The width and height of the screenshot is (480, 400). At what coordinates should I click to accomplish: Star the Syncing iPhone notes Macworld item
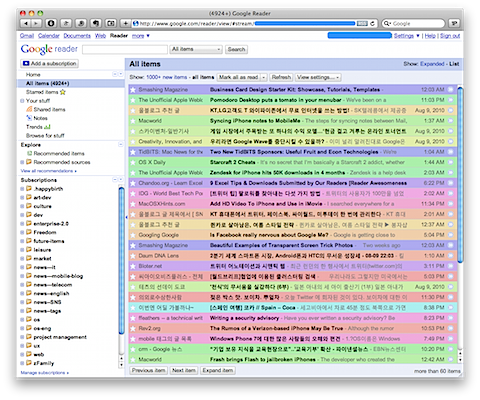click(133, 121)
